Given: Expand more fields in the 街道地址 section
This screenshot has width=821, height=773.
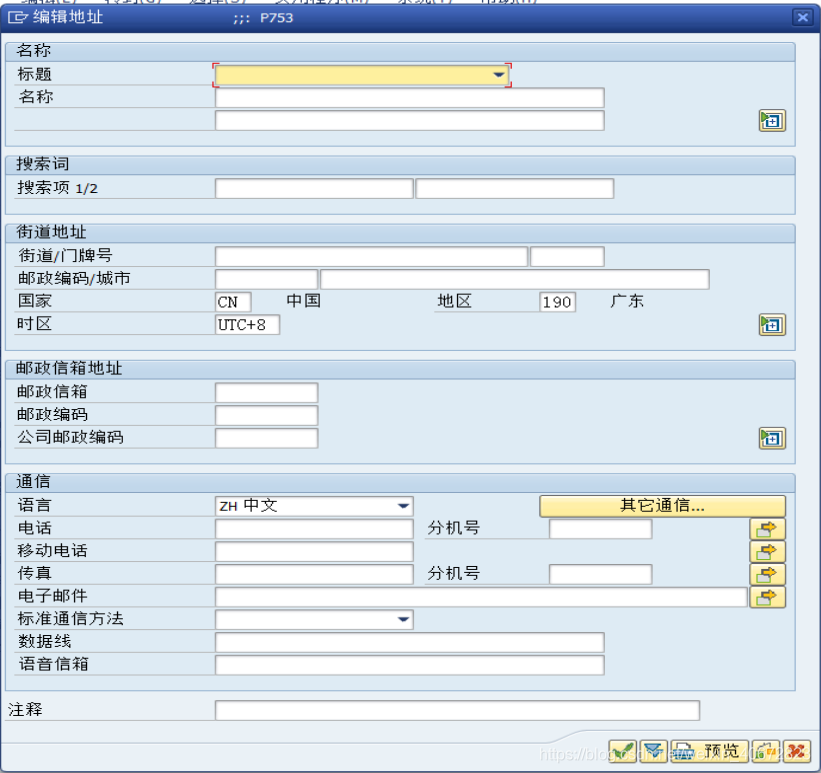Looking at the screenshot, I should pyautogui.click(x=772, y=325).
